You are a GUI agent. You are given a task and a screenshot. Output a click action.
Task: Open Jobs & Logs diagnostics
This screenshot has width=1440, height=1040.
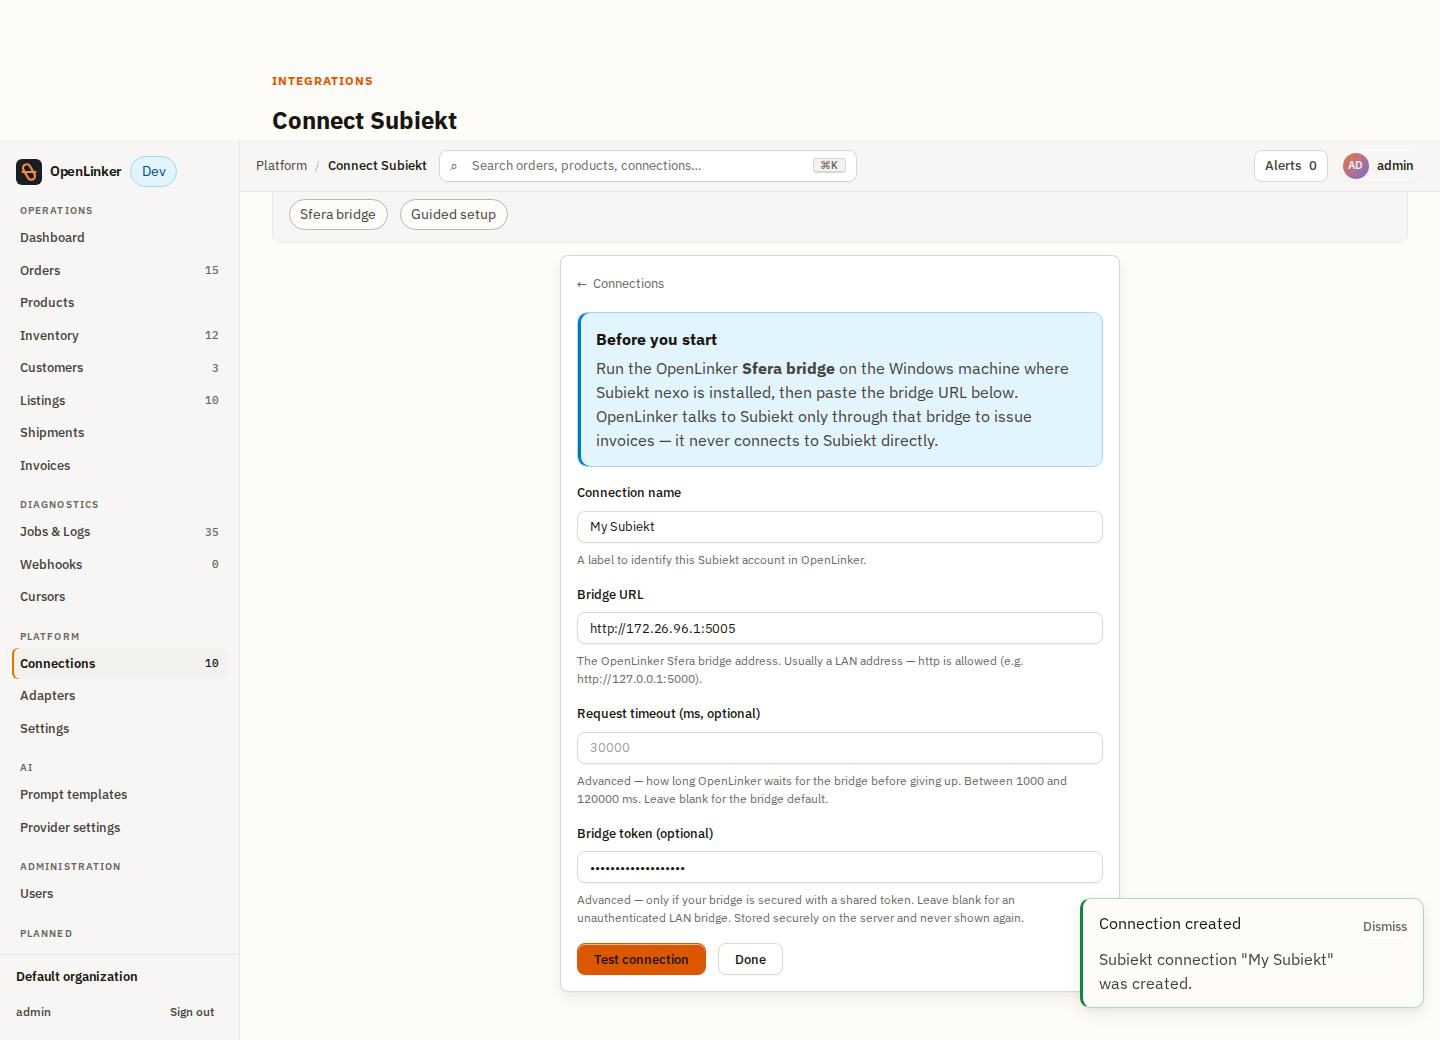coord(120,532)
